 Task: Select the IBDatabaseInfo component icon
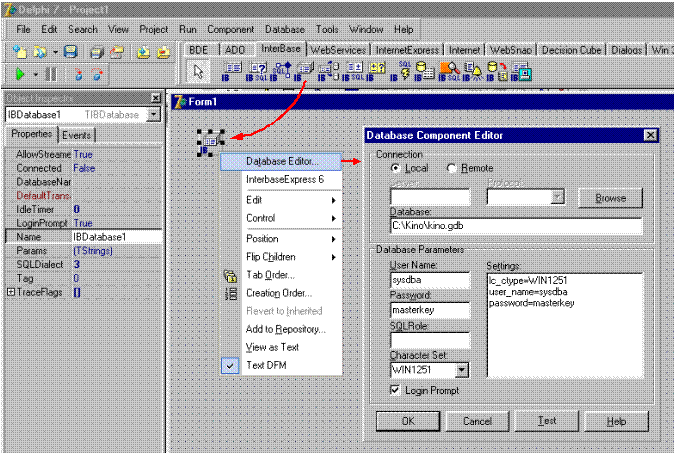pos(425,71)
